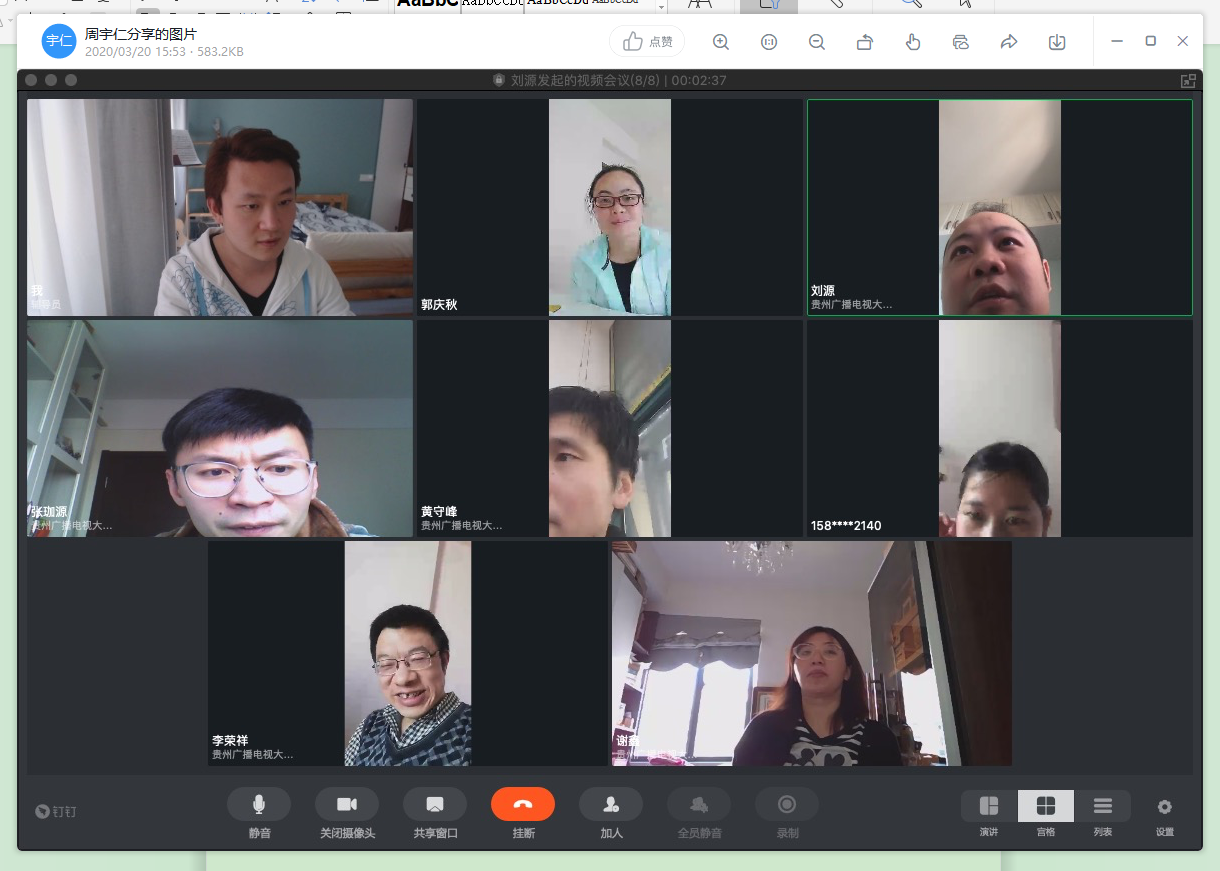Zoom out of the shared image
The width and height of the screenshot is (1220, 871).
[817, 42]
